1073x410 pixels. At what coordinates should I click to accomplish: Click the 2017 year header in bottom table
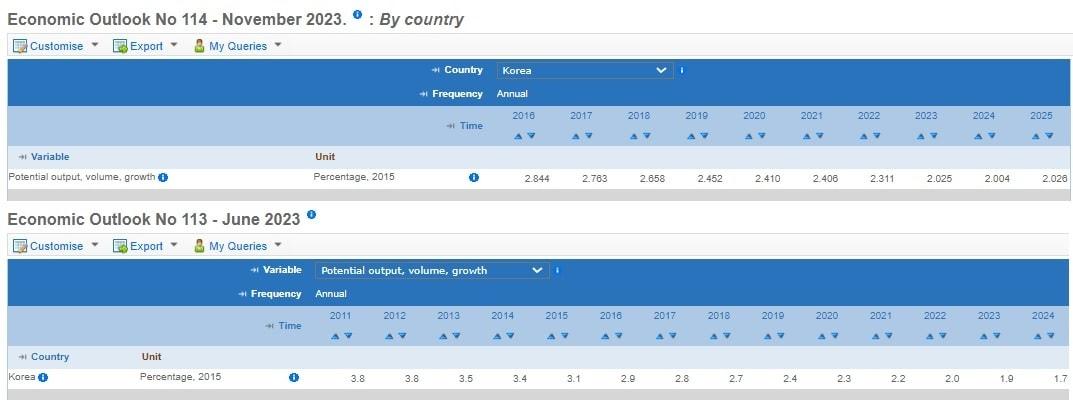(x=665, y=316)
